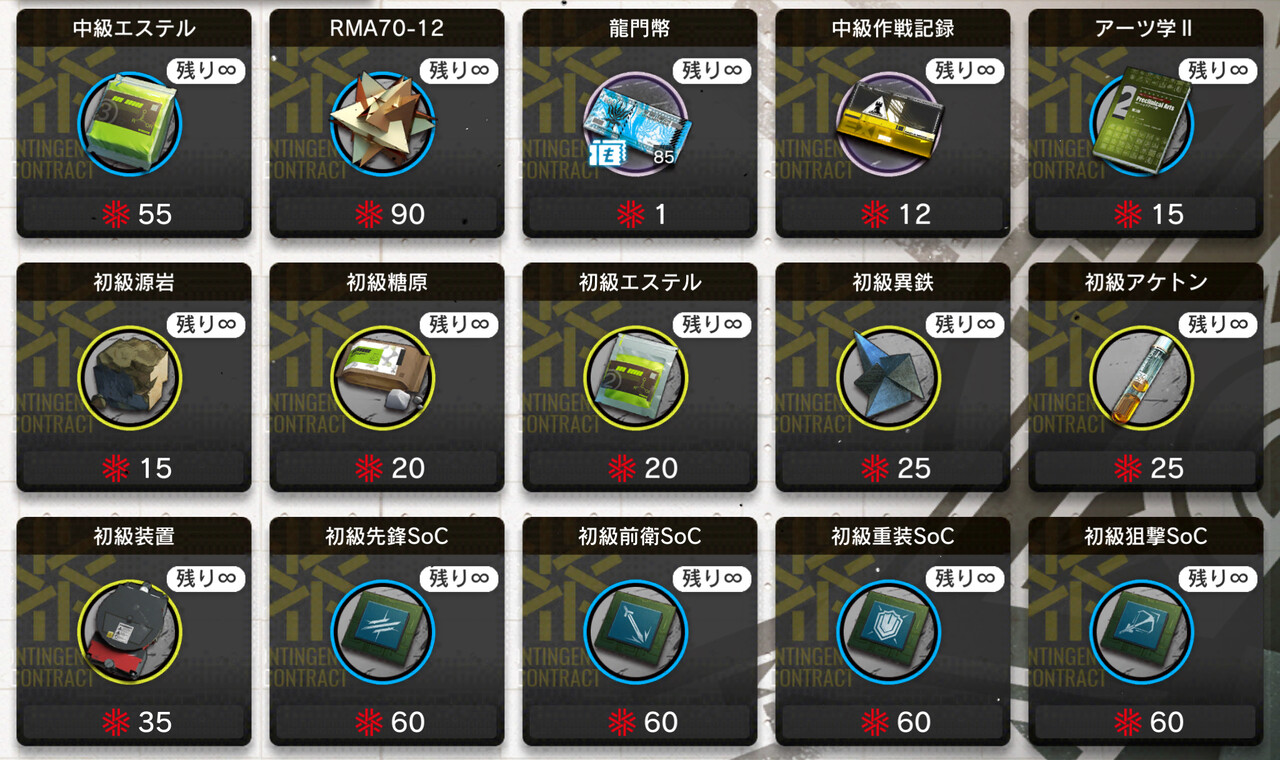The width and height of the screenshot is (1280, 760).
Task: Click the 1 price bar under 龍門幣
Action: coord(640,214)
